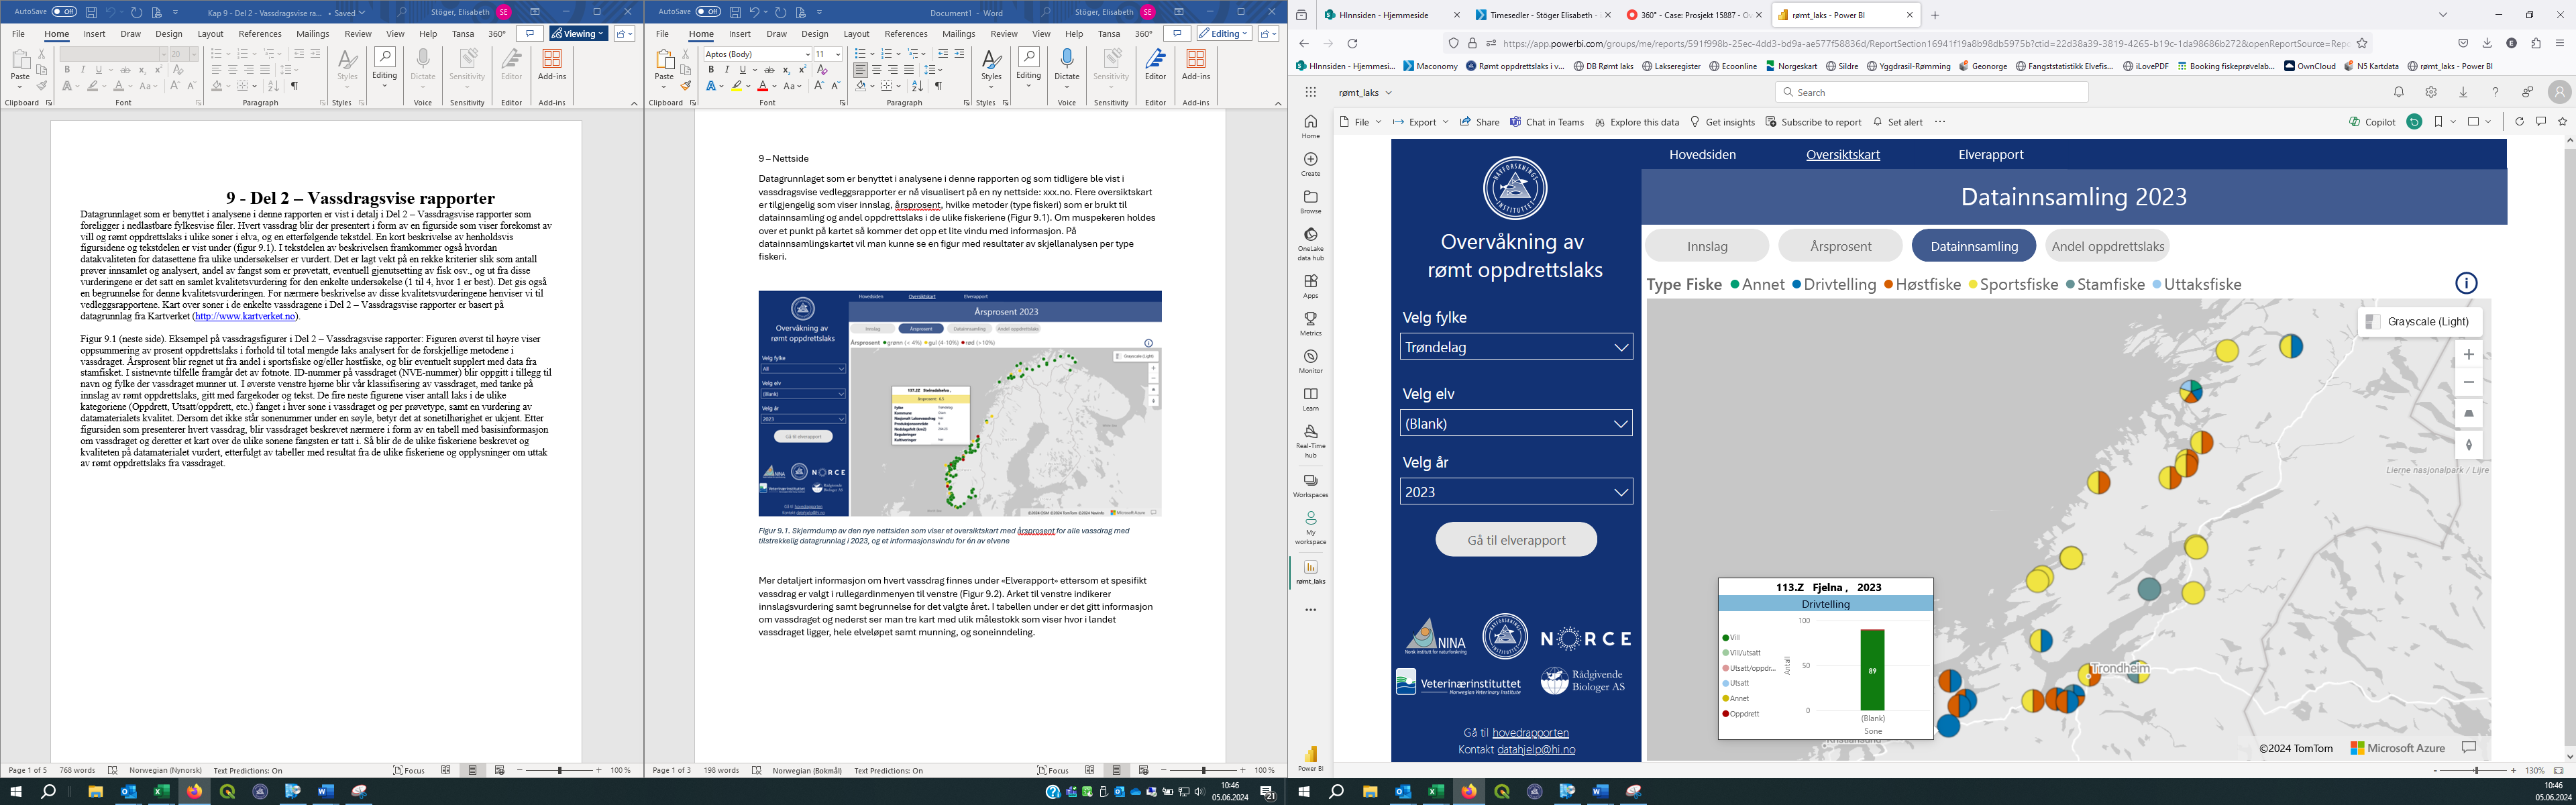The height and width of the screenshot is (805, 2576).
Task: Click the info icon above the map
Action: (2466, 283)
